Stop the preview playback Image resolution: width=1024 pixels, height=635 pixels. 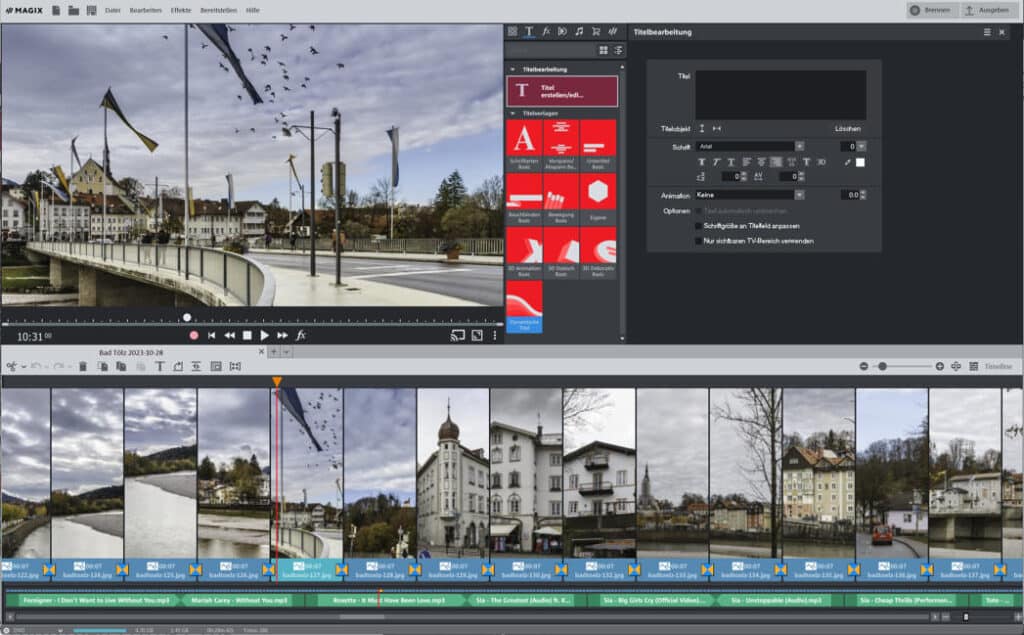(247, 335)
